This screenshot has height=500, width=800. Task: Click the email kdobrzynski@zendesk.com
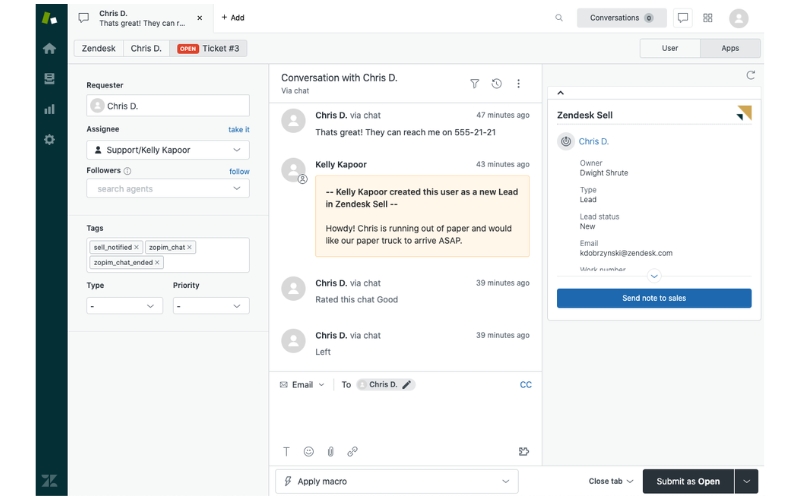(626, 253)
